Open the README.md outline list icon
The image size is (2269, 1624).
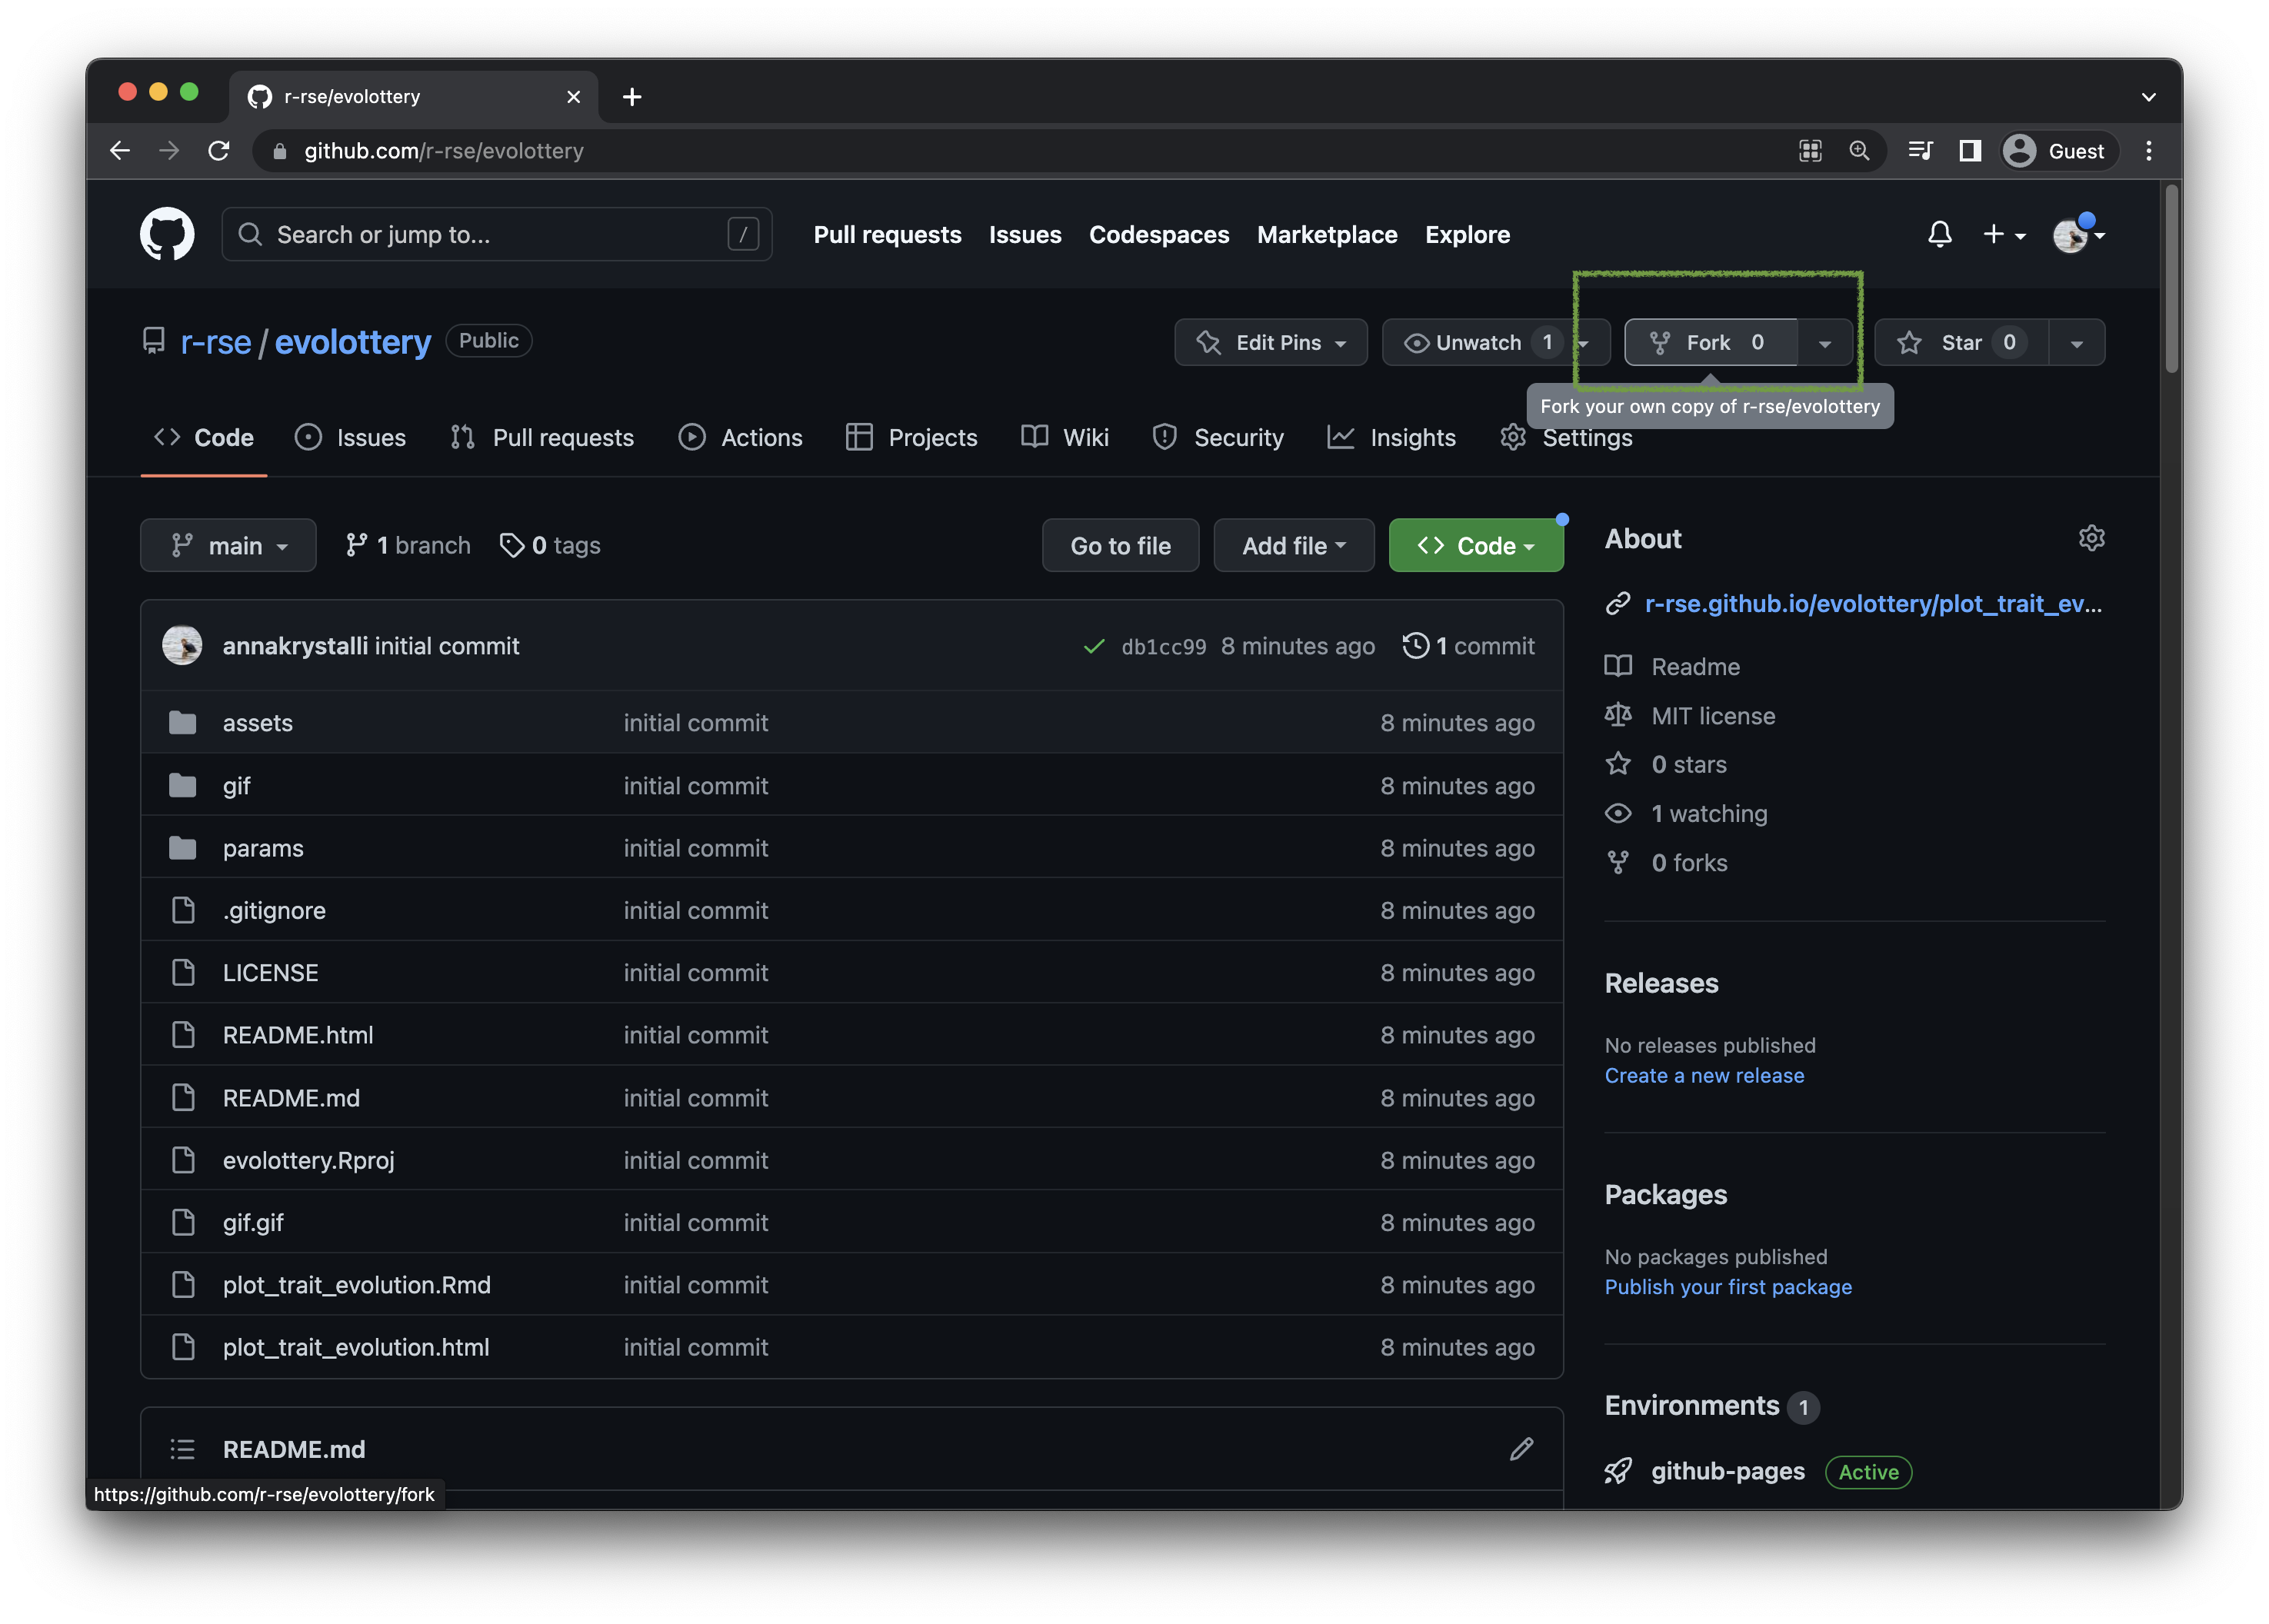(x=182, y=1448)
